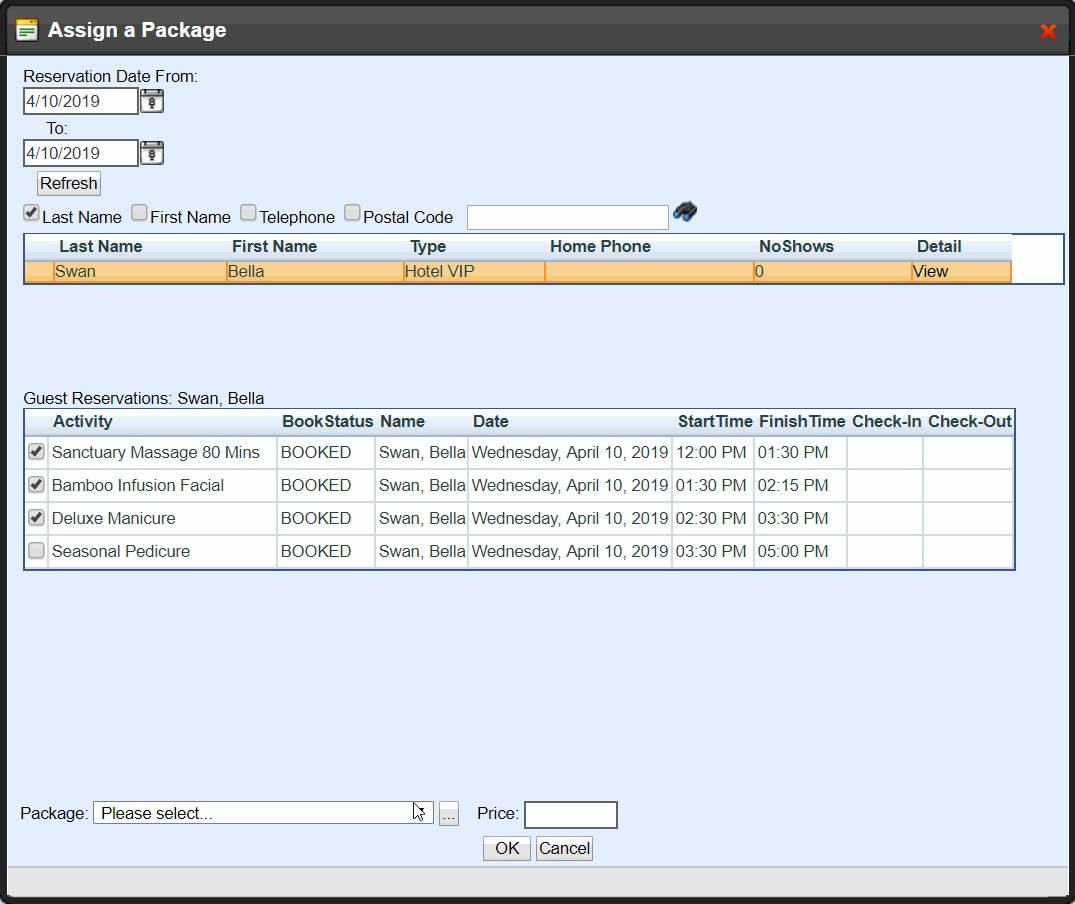Click the Bamboo Infusion Facial activity text
1075x904 pixels.
[x=138, y=485]
